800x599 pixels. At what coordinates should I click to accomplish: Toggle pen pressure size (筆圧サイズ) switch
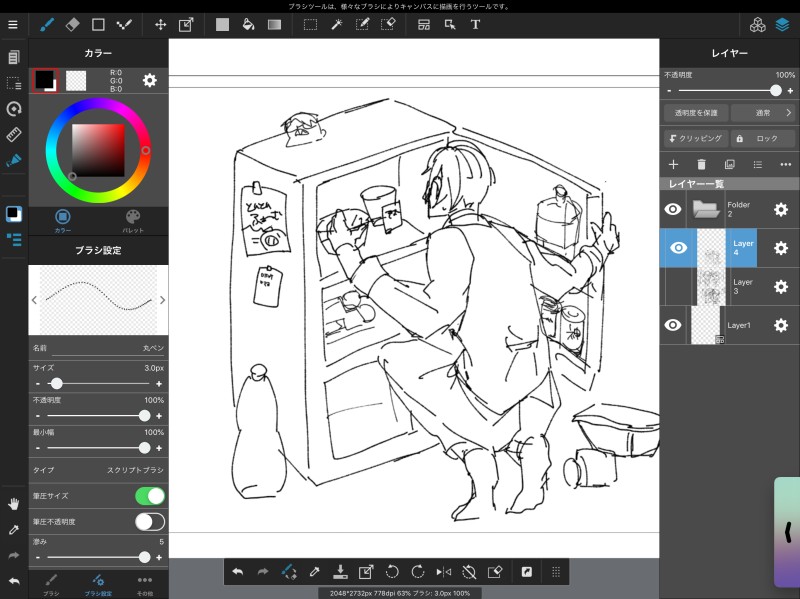[150, 496]
